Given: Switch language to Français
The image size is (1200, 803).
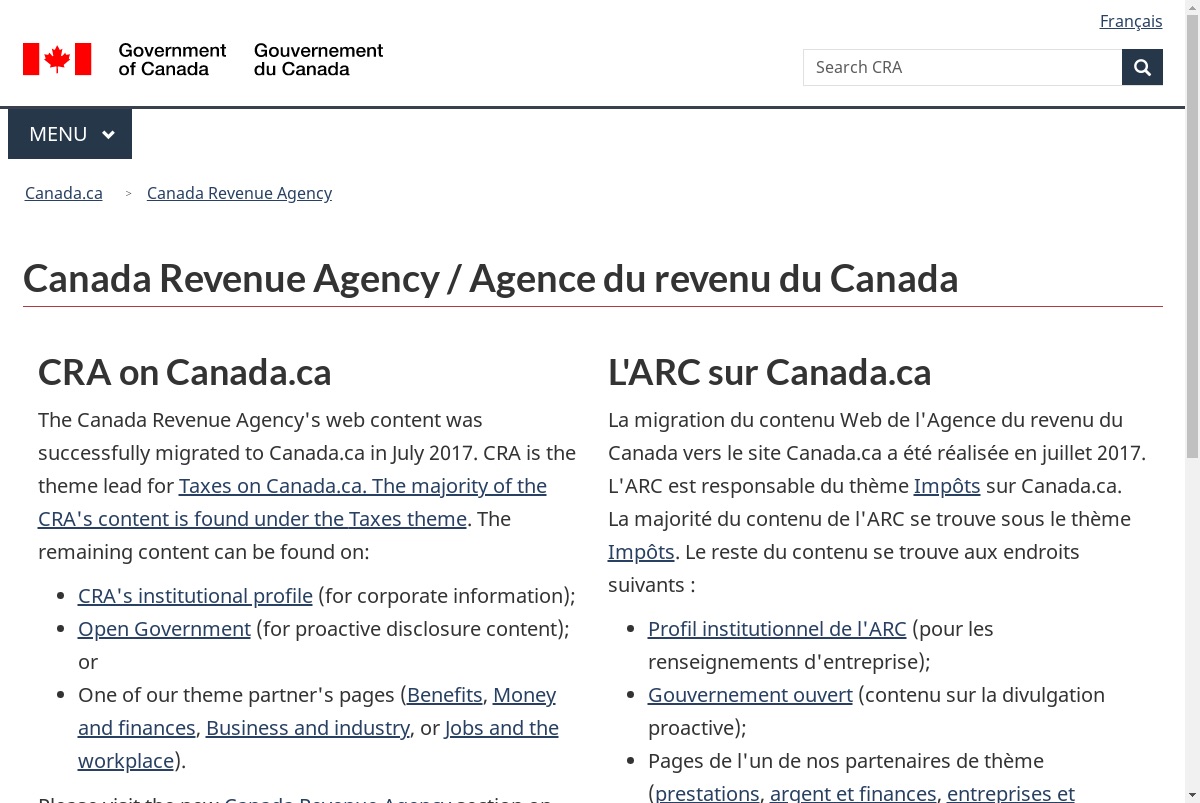Looking at the screenshot, I should point(1131,21).
